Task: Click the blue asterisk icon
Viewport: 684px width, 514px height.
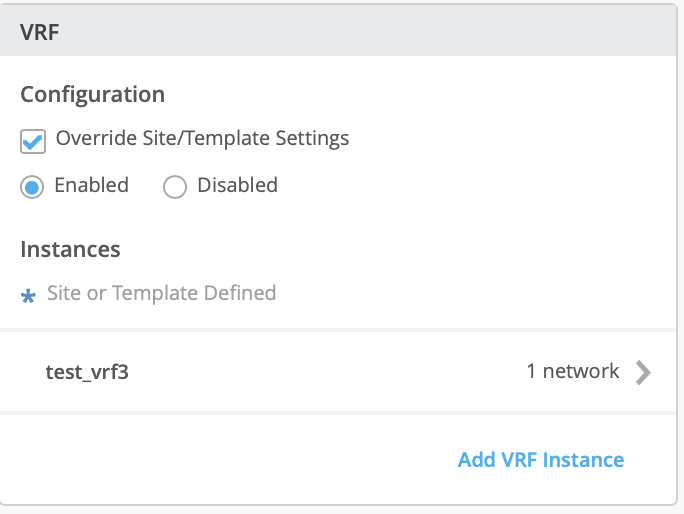Action: tap(28, 296)
